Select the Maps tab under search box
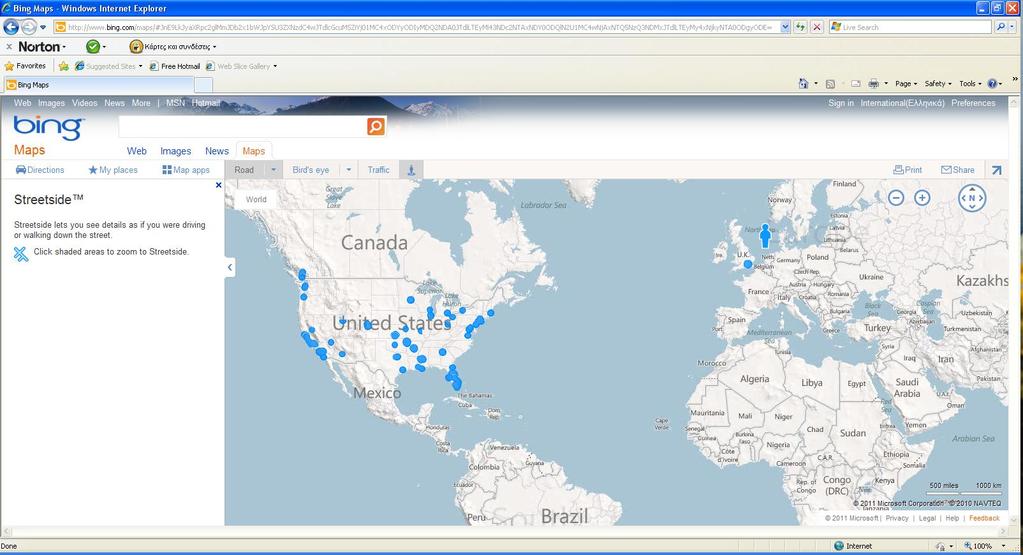Screen dimensions: 1023x555 254,151
